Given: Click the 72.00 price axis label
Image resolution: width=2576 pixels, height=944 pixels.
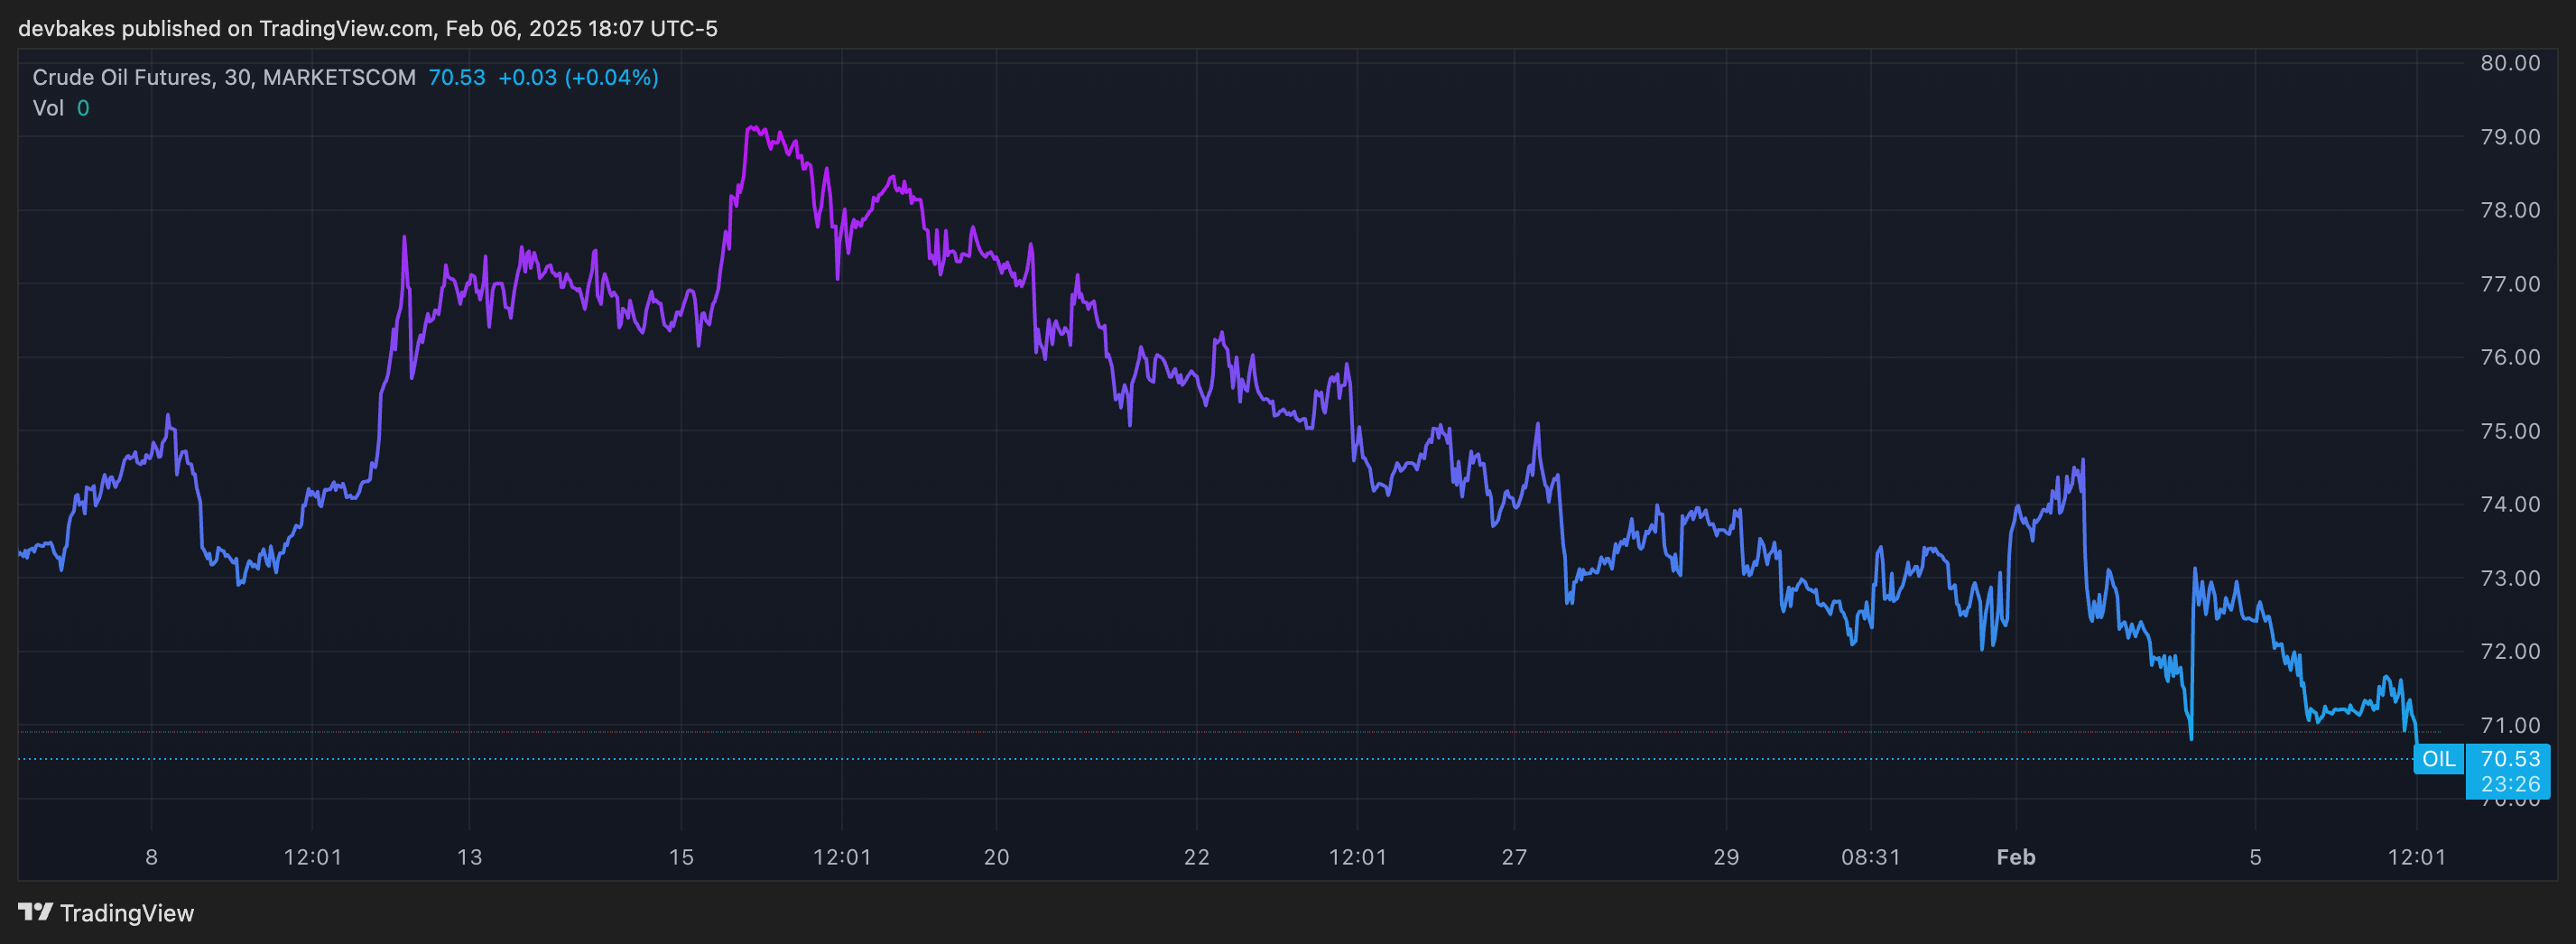Looking at the screenshot, I should point(2510,651).
